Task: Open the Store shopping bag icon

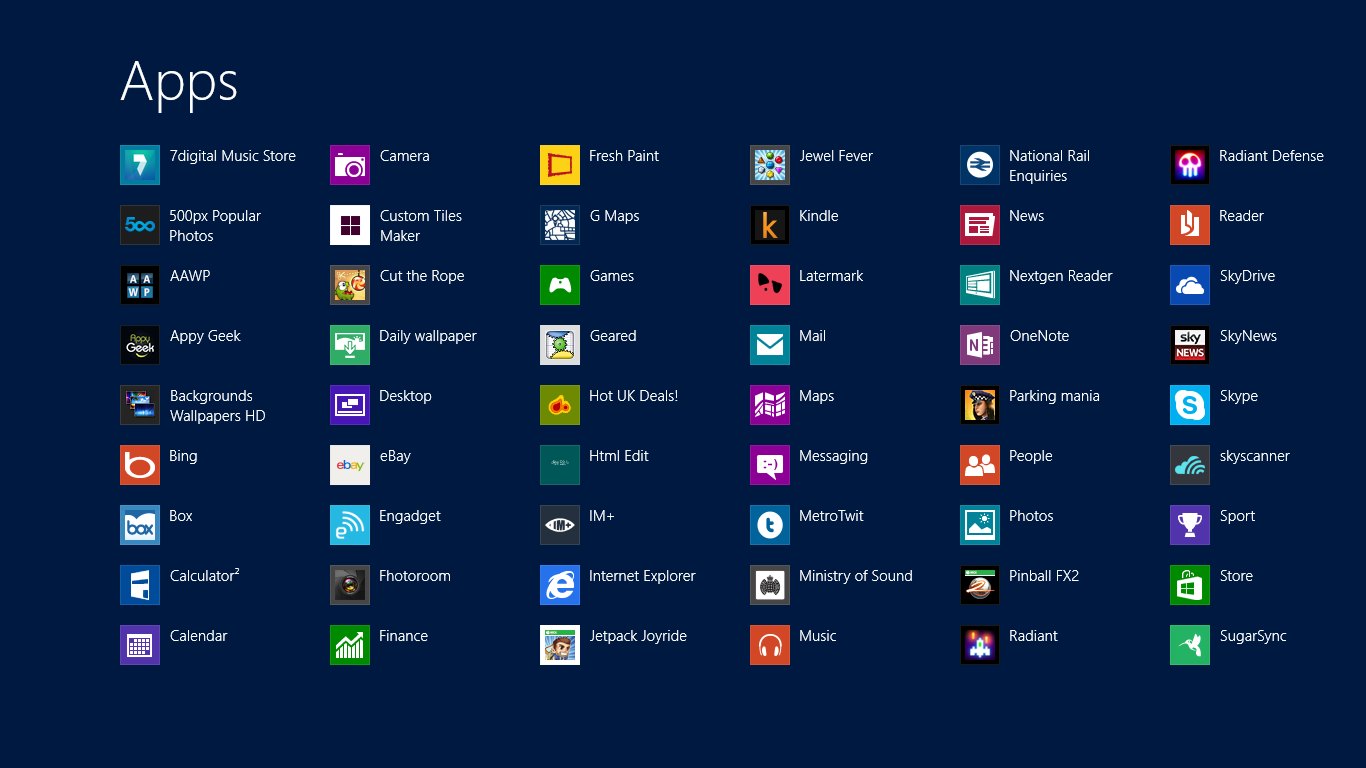Action: click(x=1190, y=585)
